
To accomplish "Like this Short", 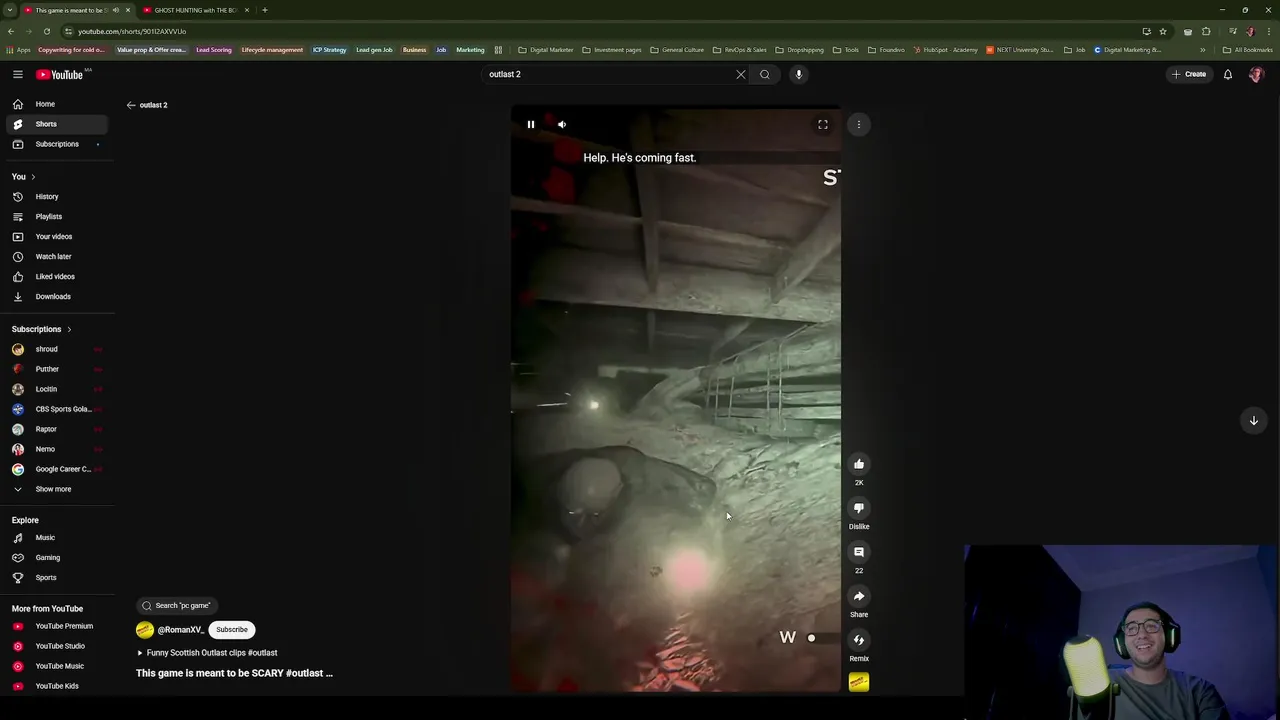I will (x=859, y=464).
